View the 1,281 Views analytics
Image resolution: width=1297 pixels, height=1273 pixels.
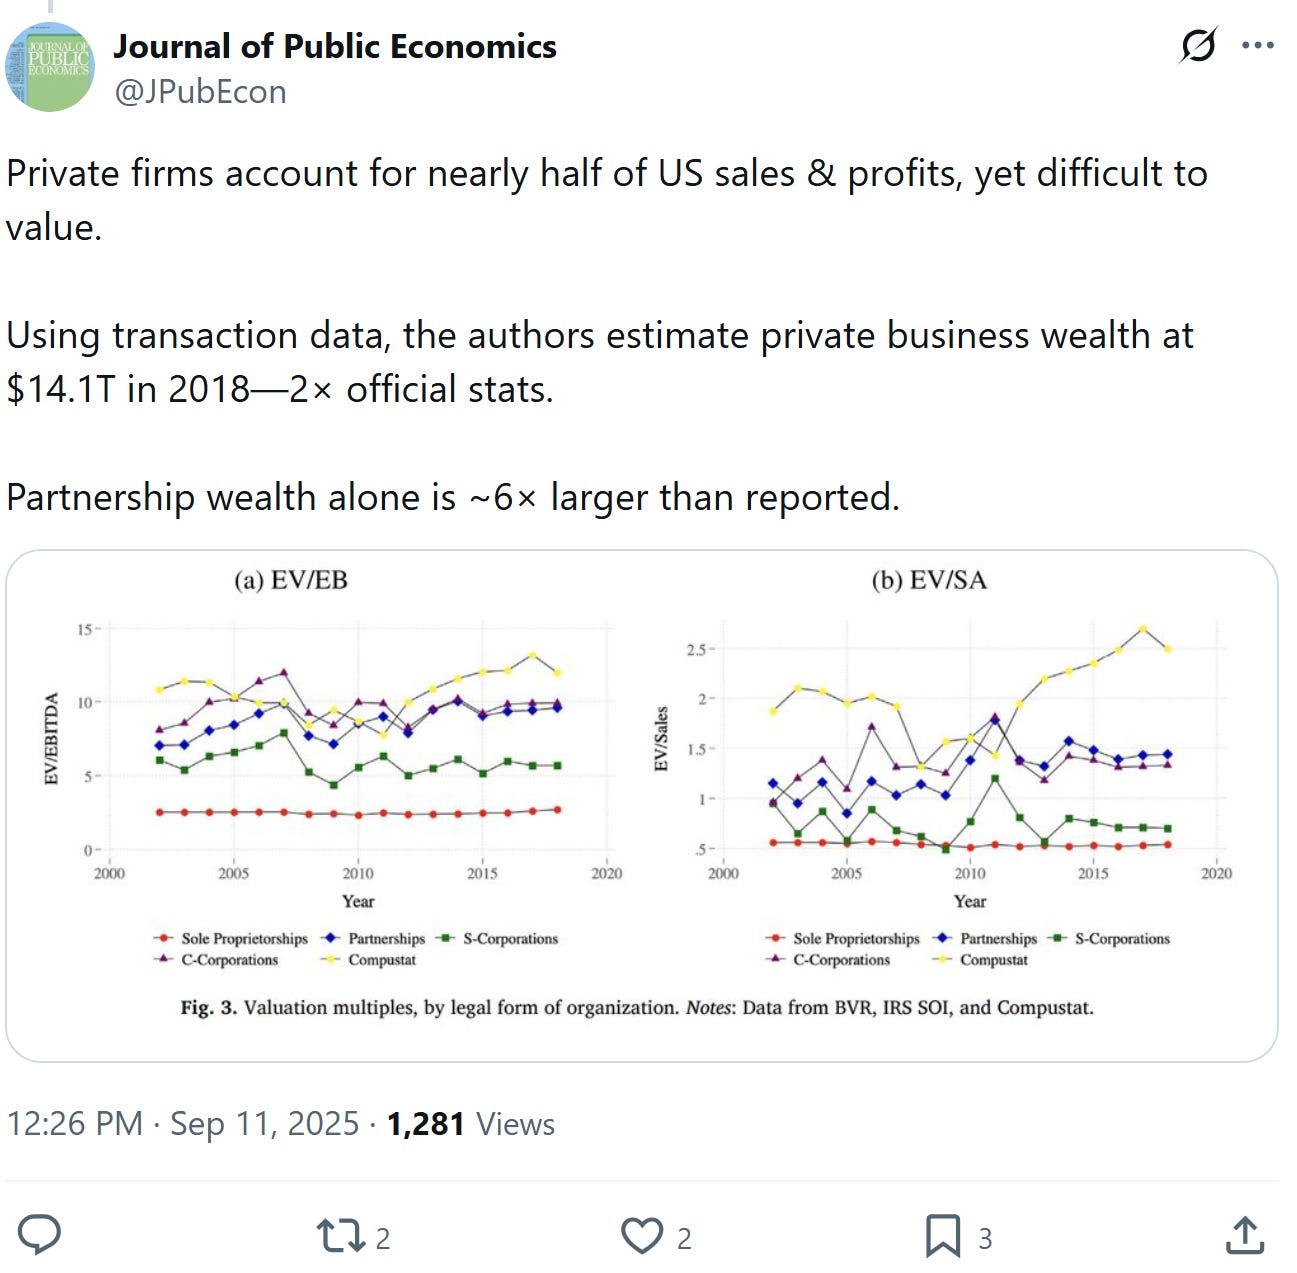click(x=470, y=1124)
